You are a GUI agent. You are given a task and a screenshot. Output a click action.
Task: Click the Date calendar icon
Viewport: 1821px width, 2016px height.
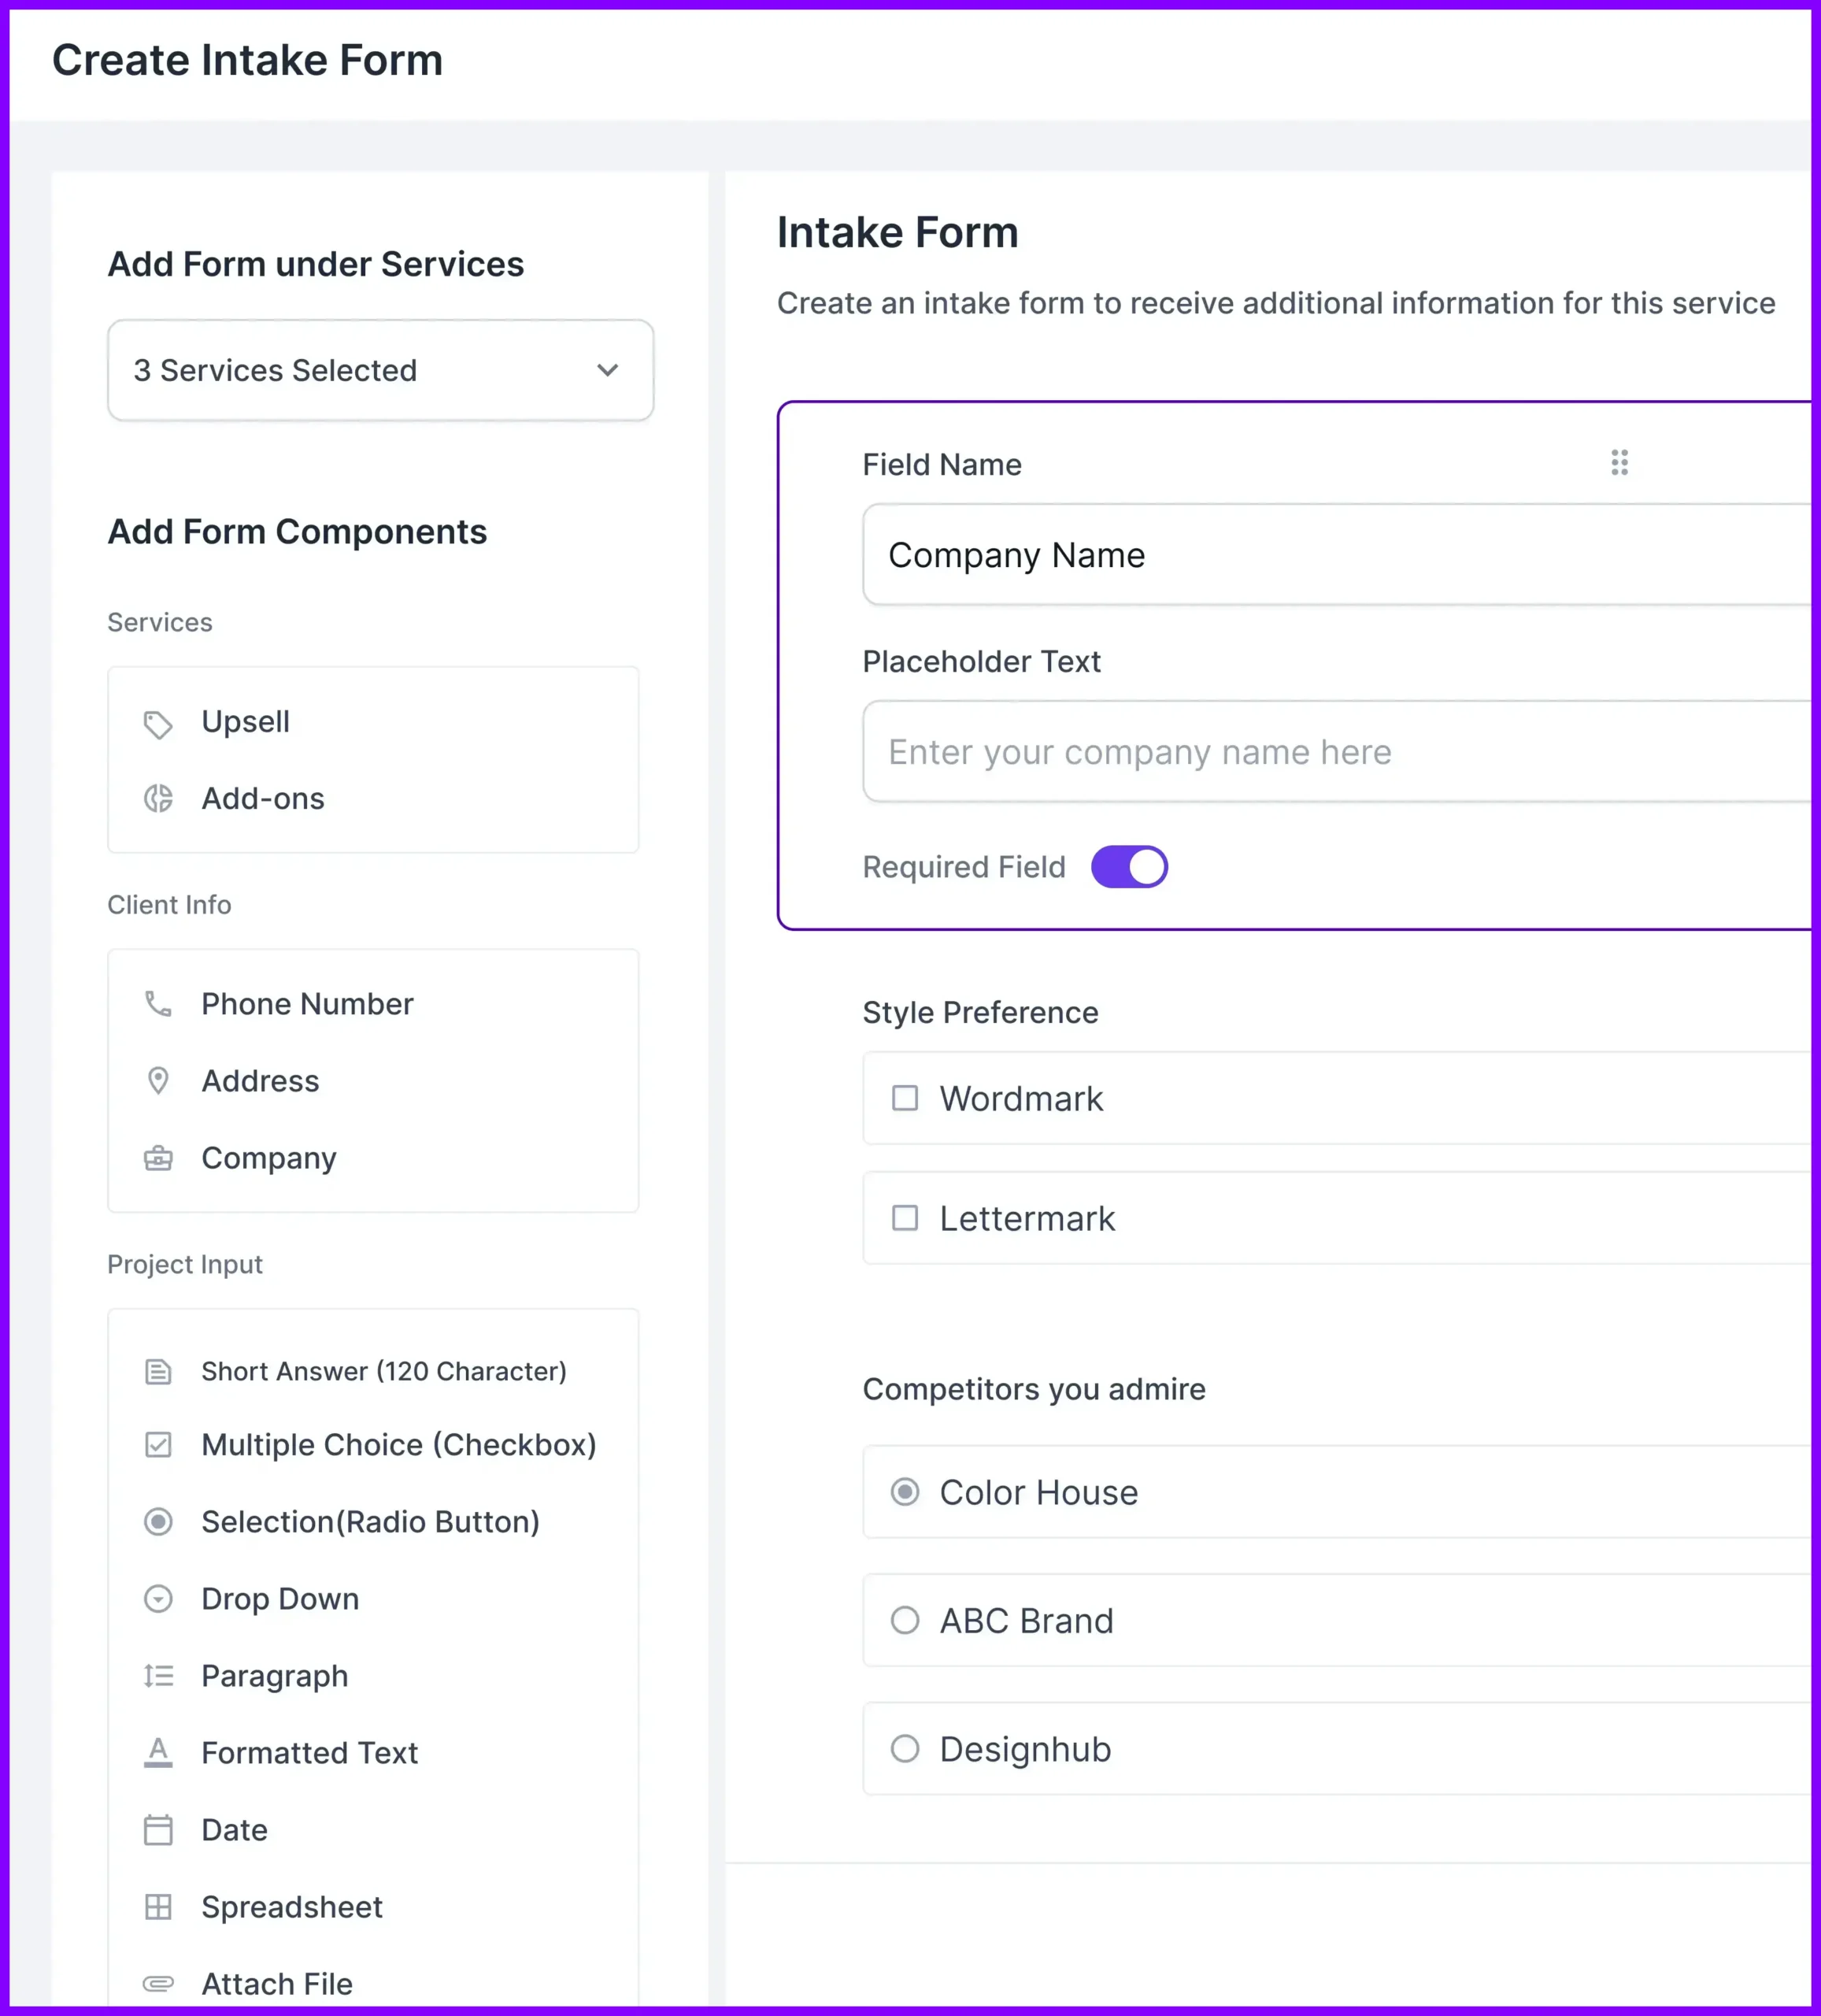click(x=158, y=1830)
